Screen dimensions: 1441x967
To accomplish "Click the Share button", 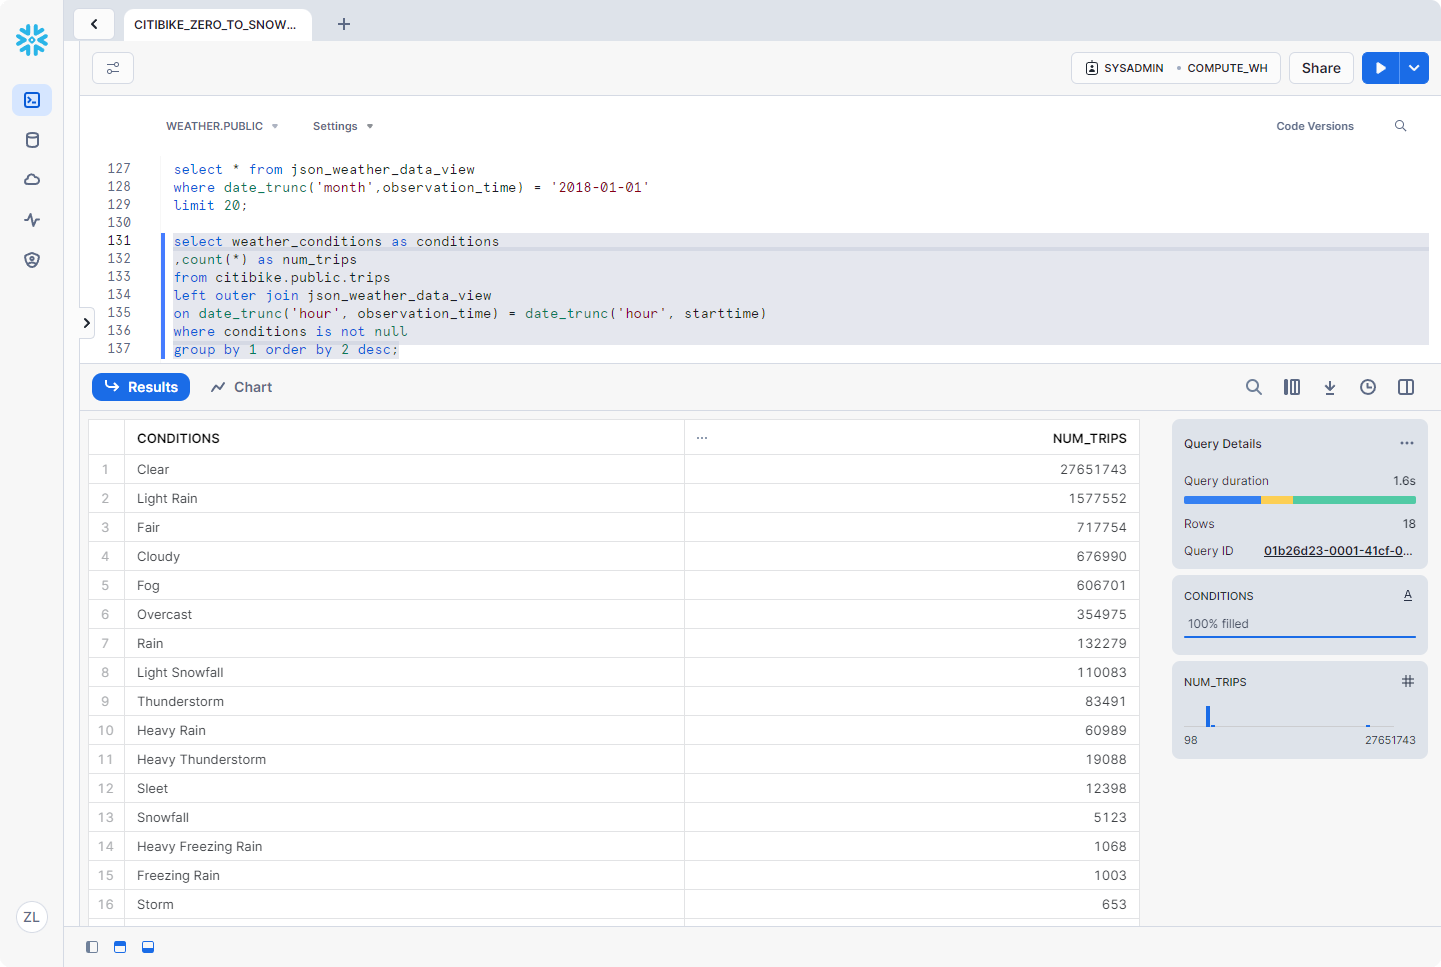I will [1321, 68].
